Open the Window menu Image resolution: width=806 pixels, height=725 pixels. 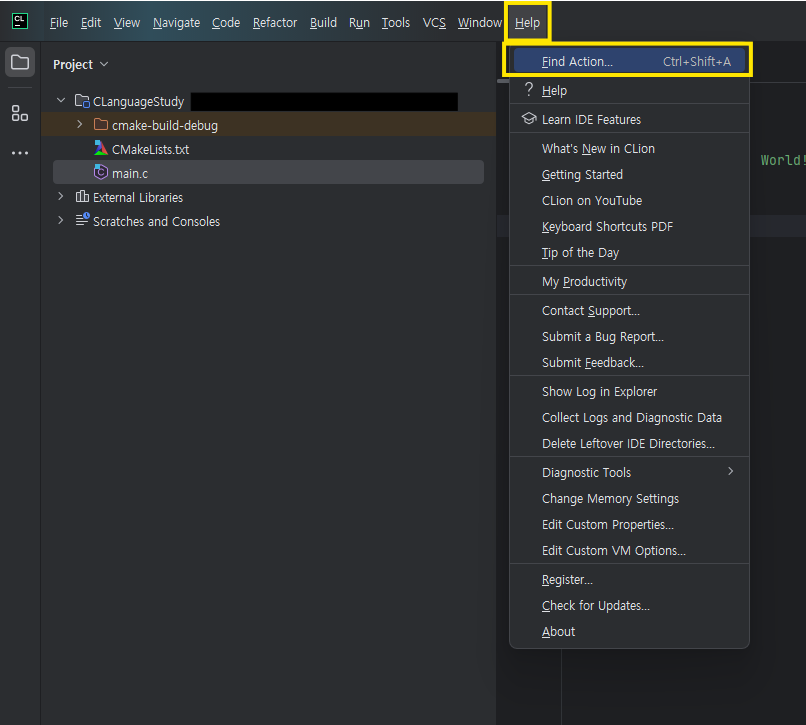coord(479,23)
